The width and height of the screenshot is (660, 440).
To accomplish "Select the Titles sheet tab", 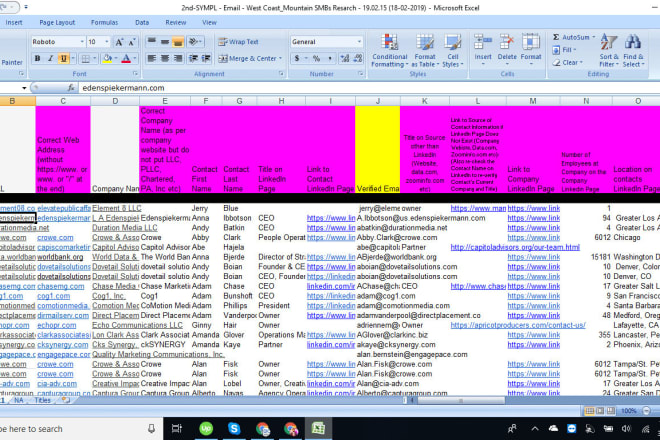I will click(43, 400).
